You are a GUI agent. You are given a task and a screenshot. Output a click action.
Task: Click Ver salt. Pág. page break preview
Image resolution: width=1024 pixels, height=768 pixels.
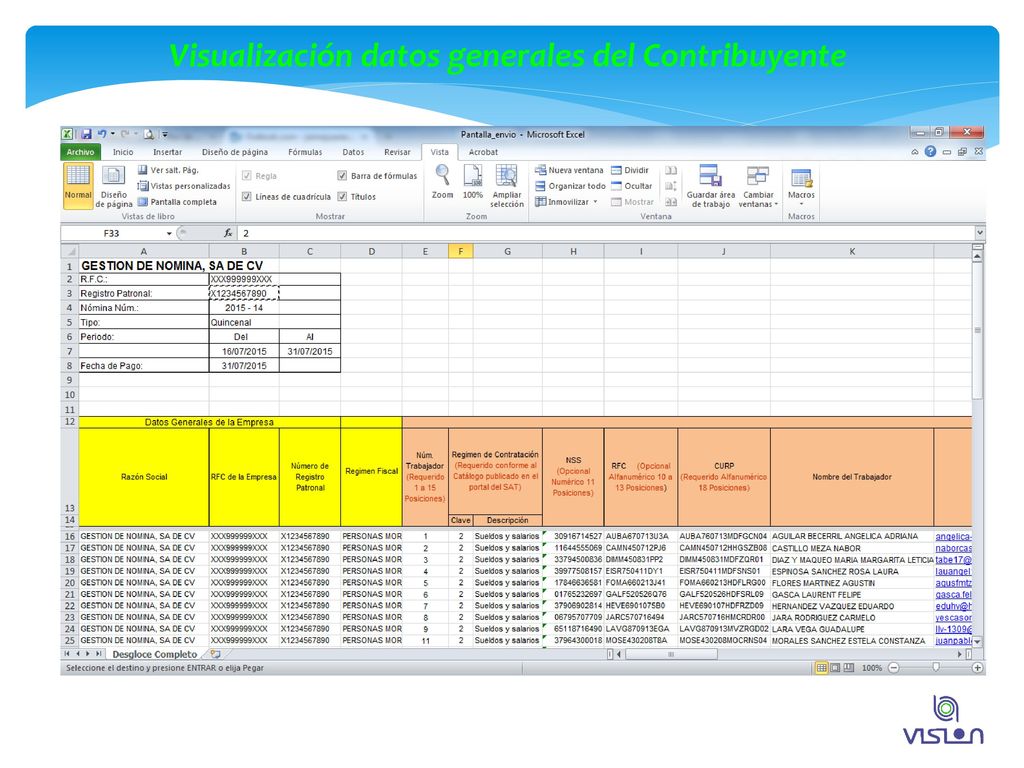[168, 170]
